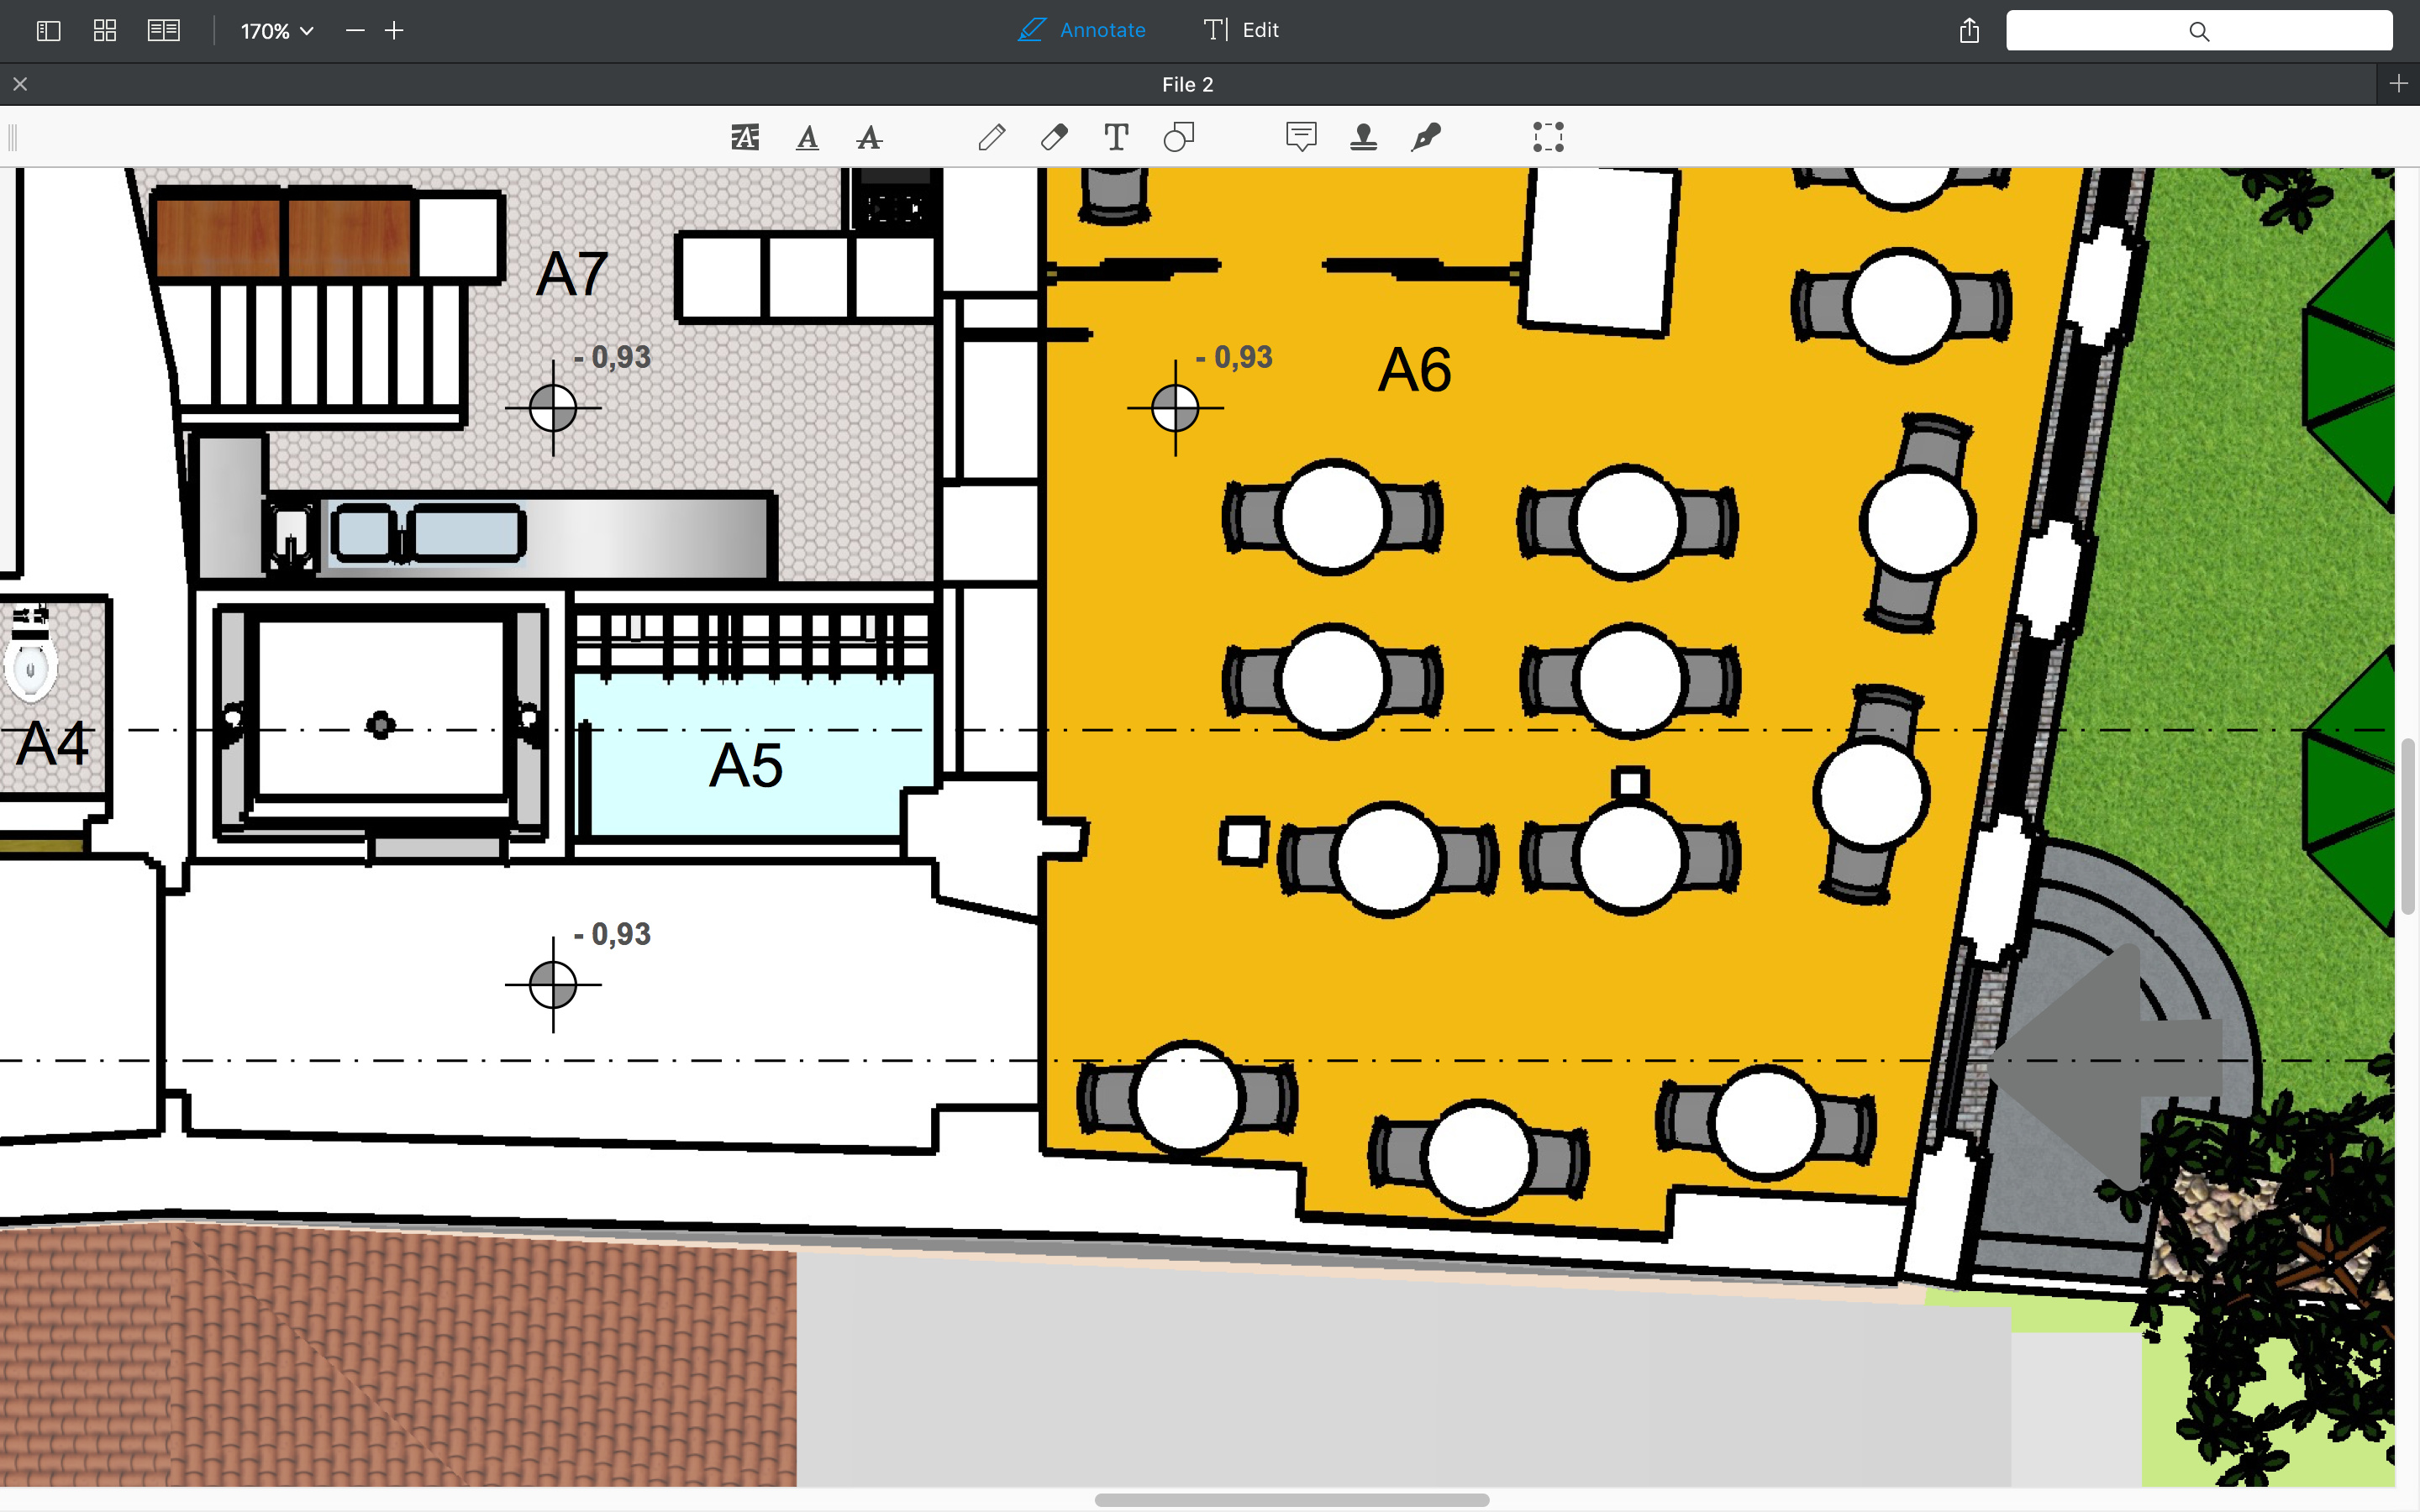Switch to thumbnail grid view
The image size is (2420, 1512).
coord(105,31)
